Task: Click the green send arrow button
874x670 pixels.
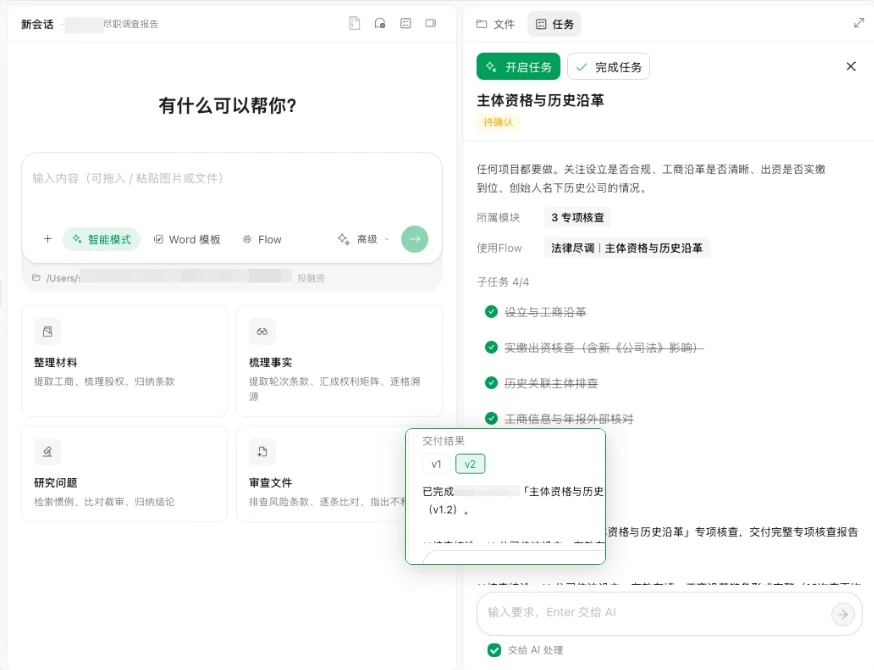Action: 415,239
